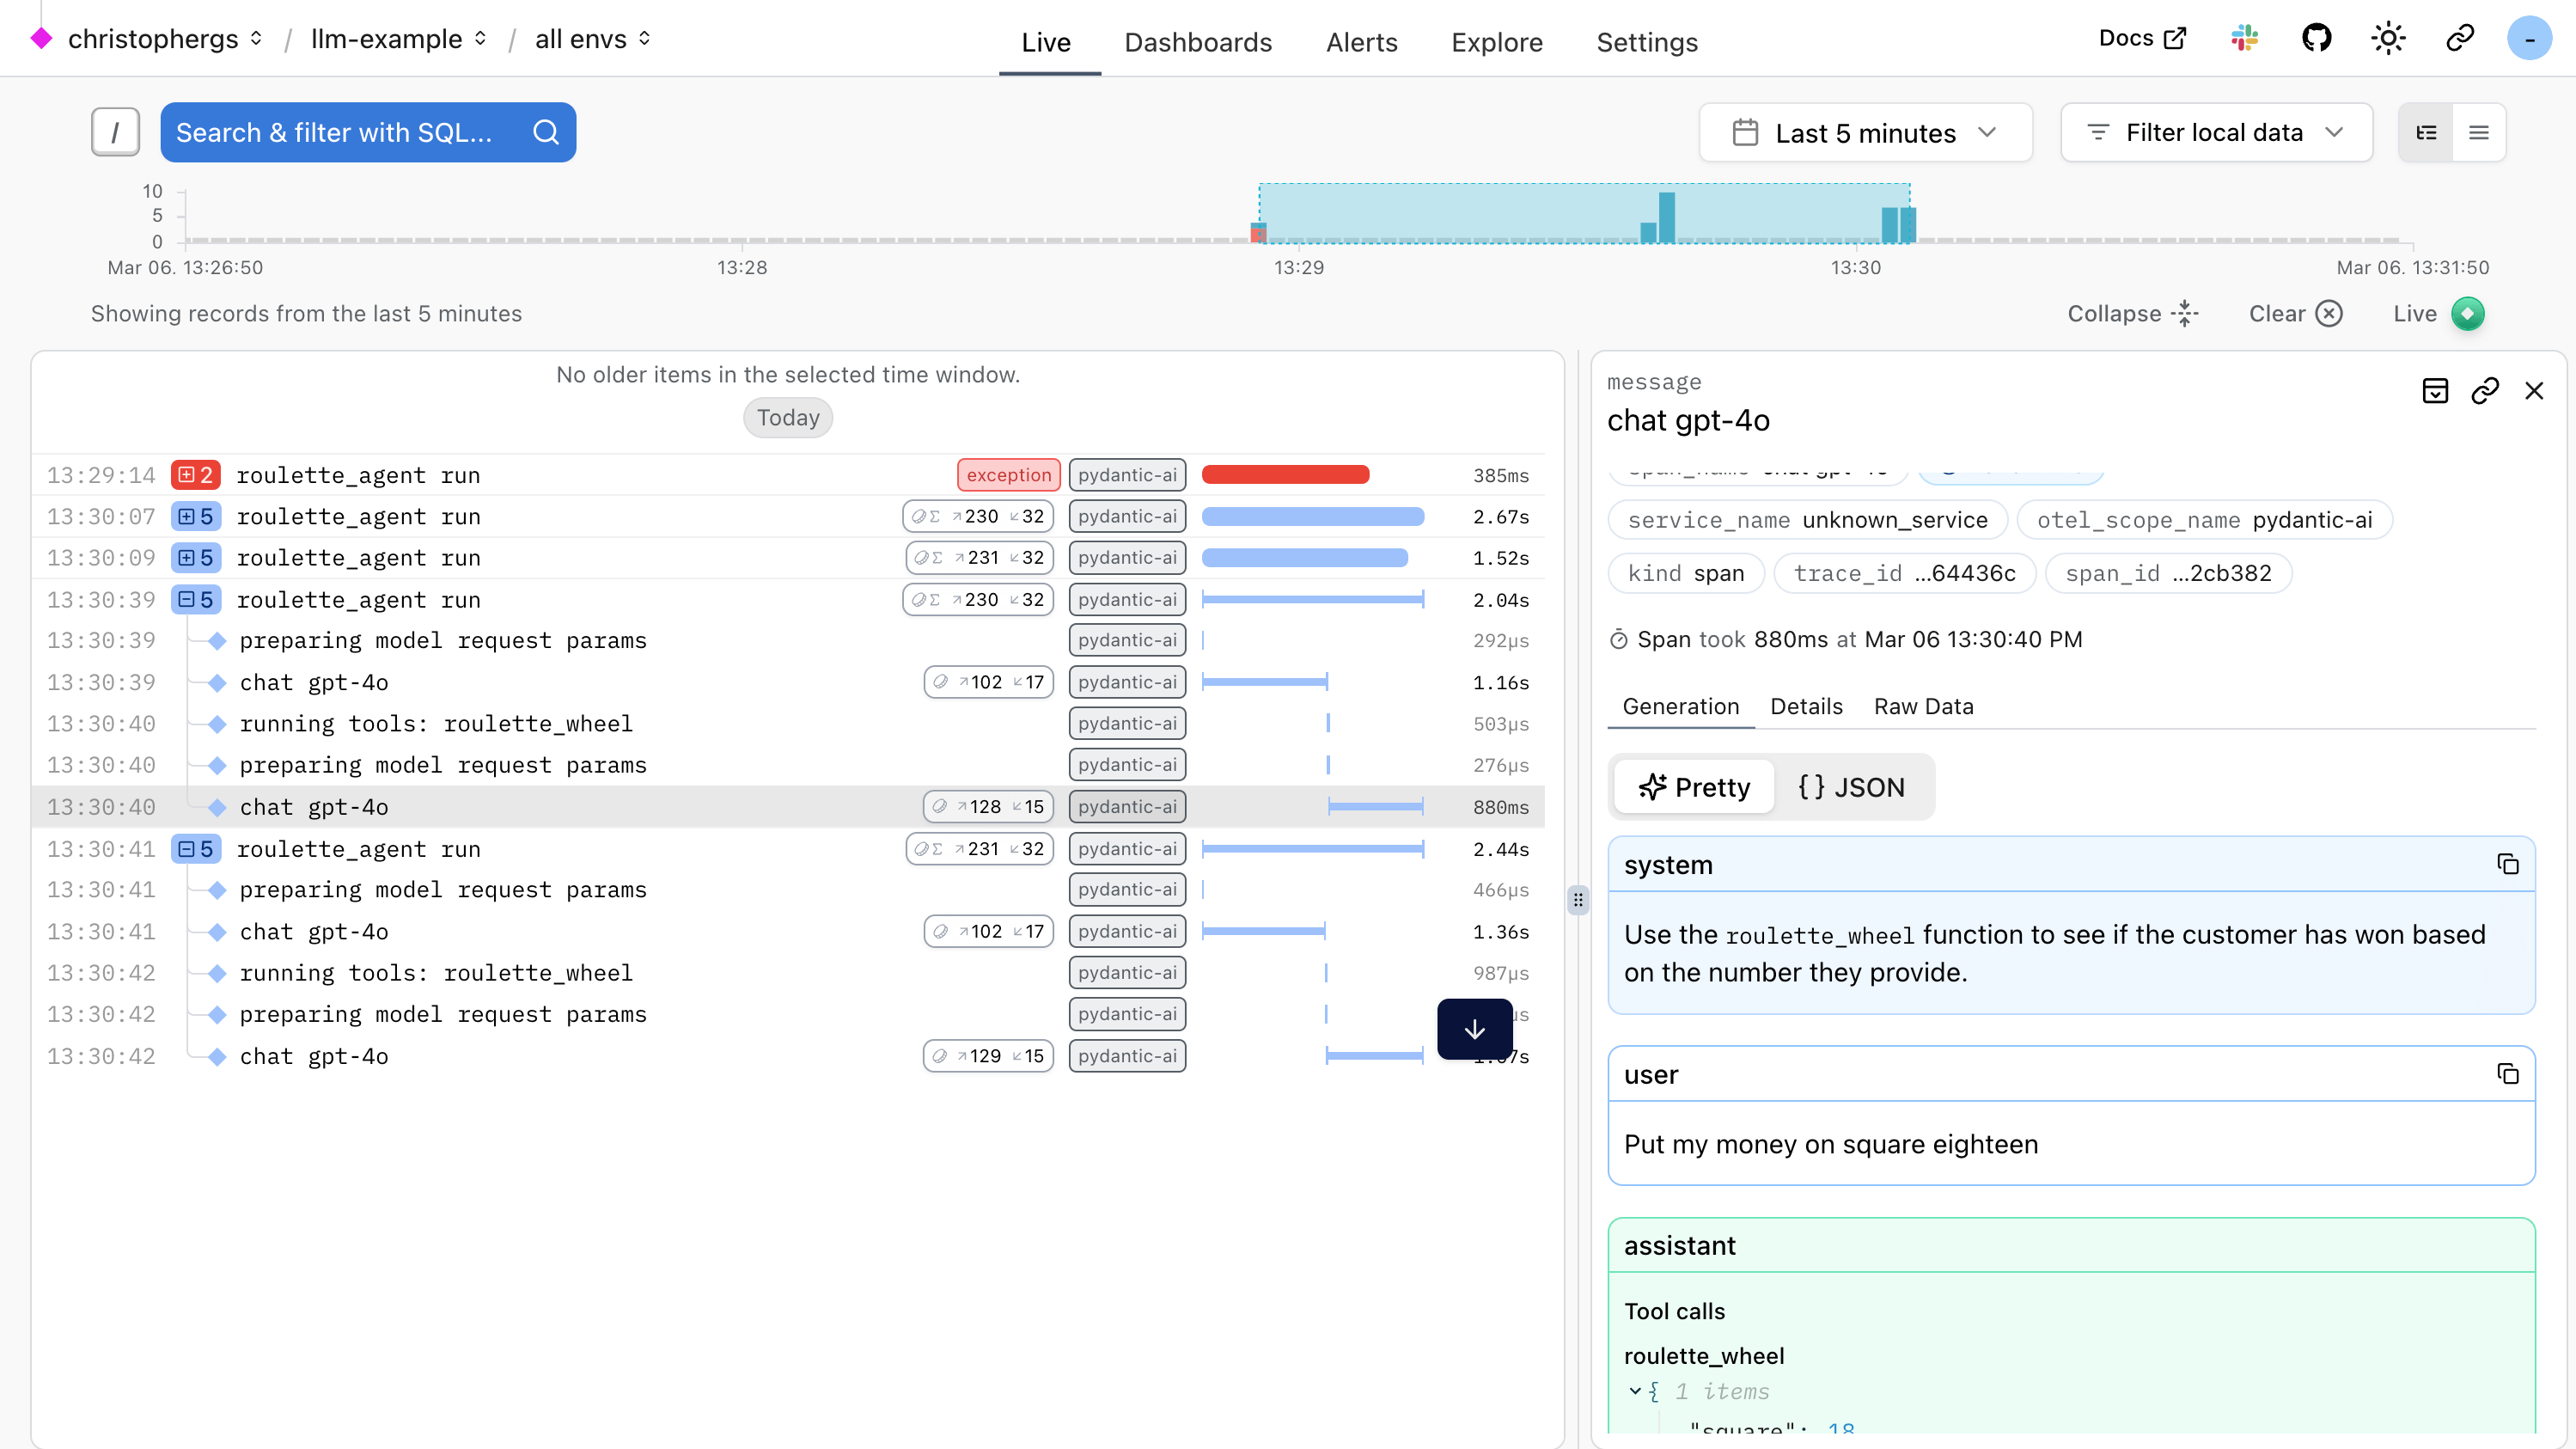Copy link with header chain icon
This screenshot has height=1449, width=2576.
(x=2459, y=39)
